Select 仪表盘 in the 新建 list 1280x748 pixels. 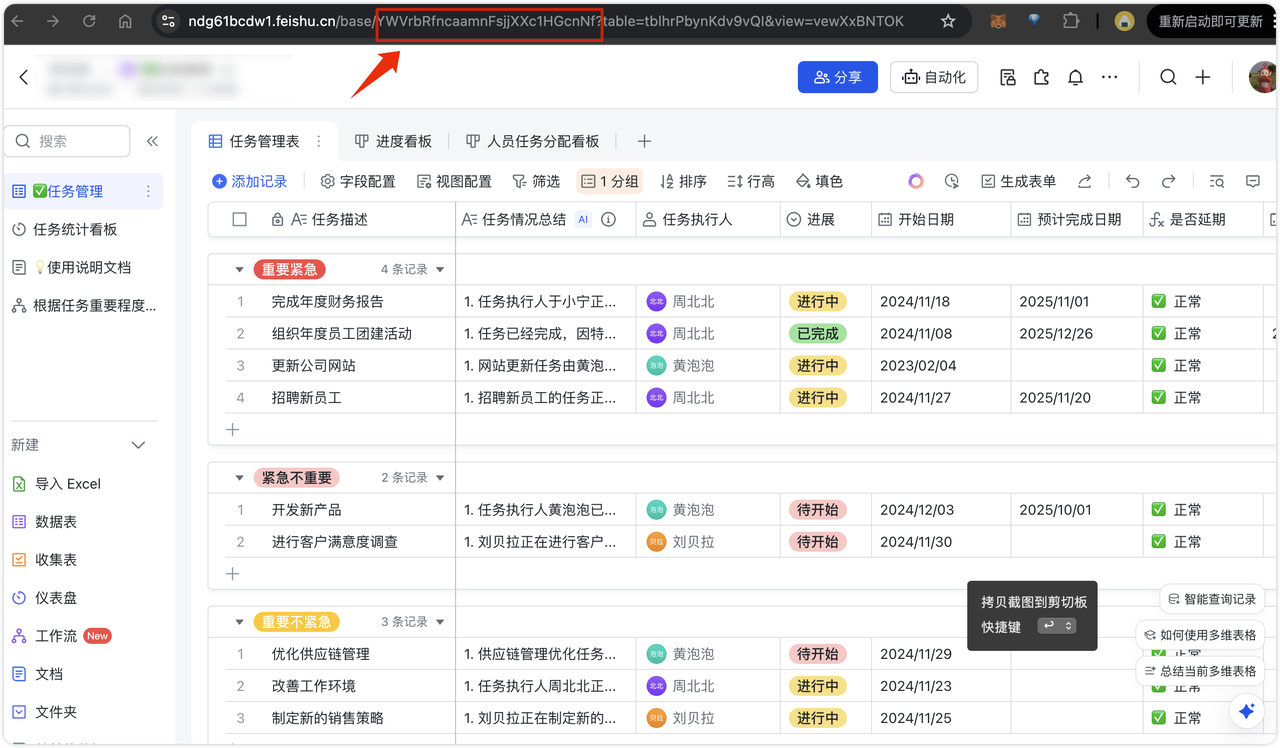pyautogui.click(x=45, y=597)
